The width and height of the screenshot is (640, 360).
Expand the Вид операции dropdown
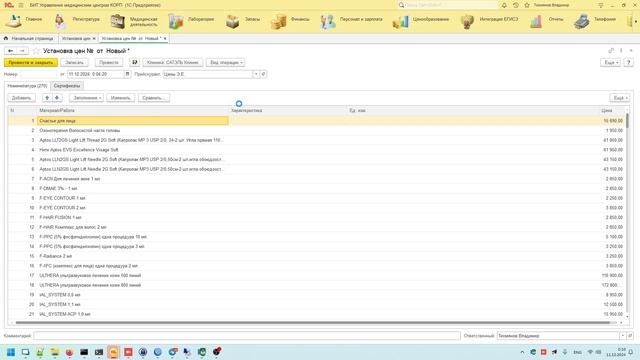point(226,62)
